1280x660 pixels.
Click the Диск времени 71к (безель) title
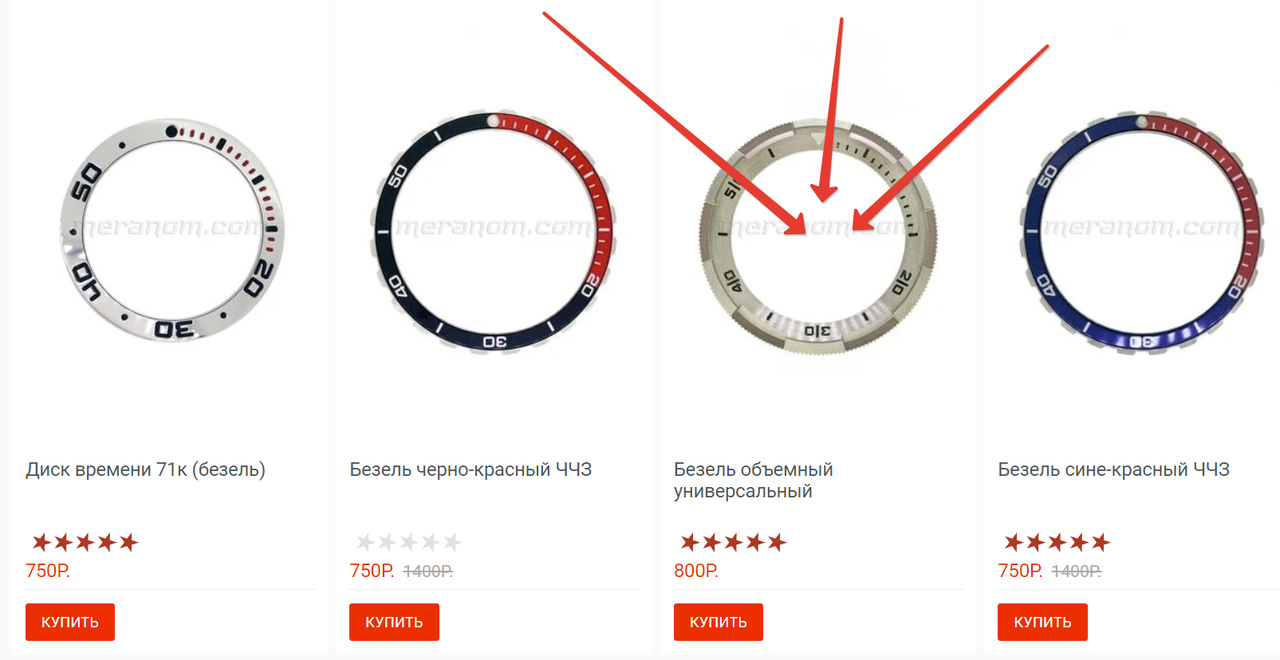[145, 469]
